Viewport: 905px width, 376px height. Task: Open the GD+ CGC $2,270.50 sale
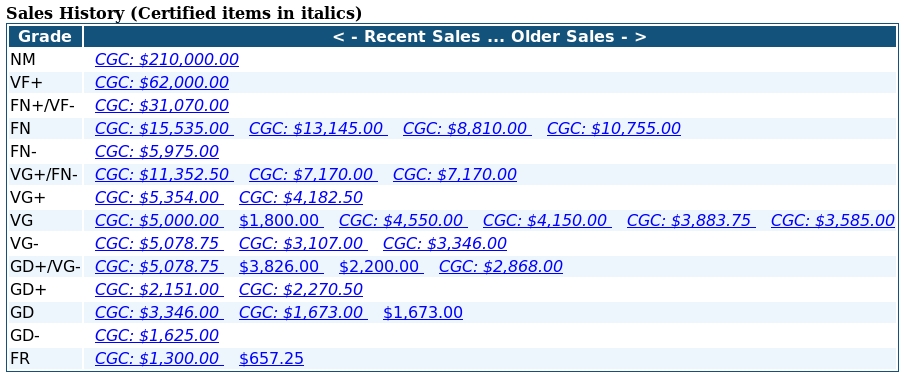301,289
